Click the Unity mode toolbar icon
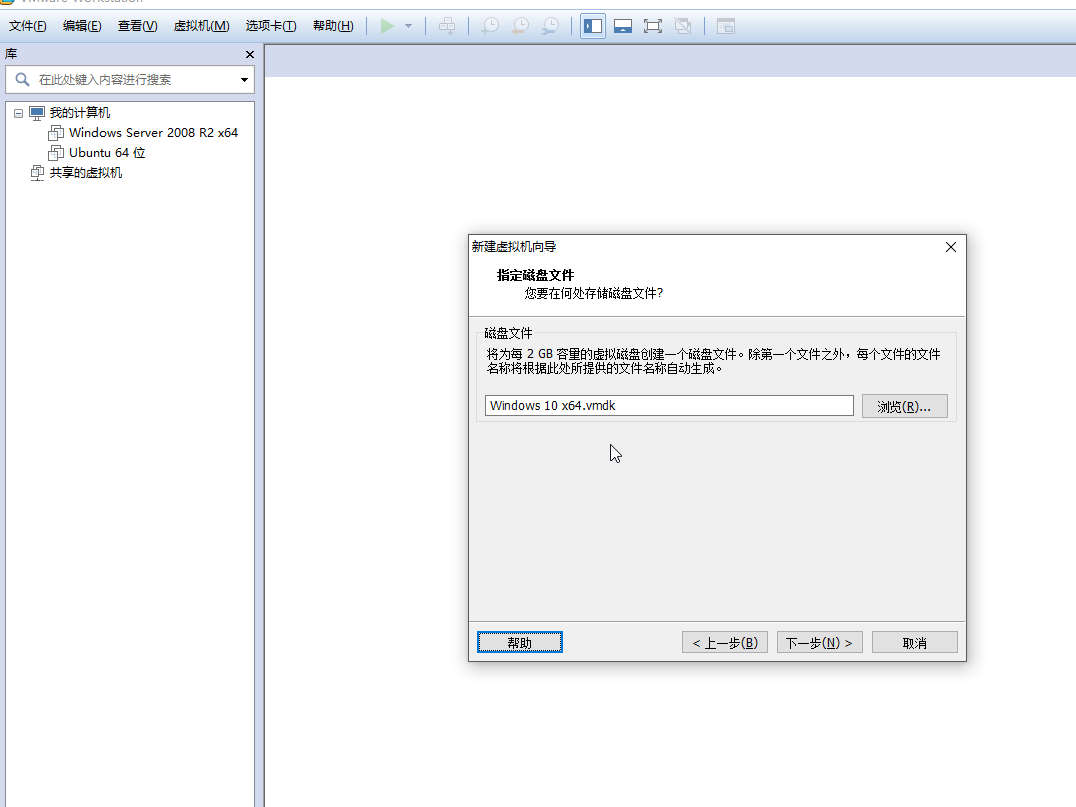 [682, 26]
